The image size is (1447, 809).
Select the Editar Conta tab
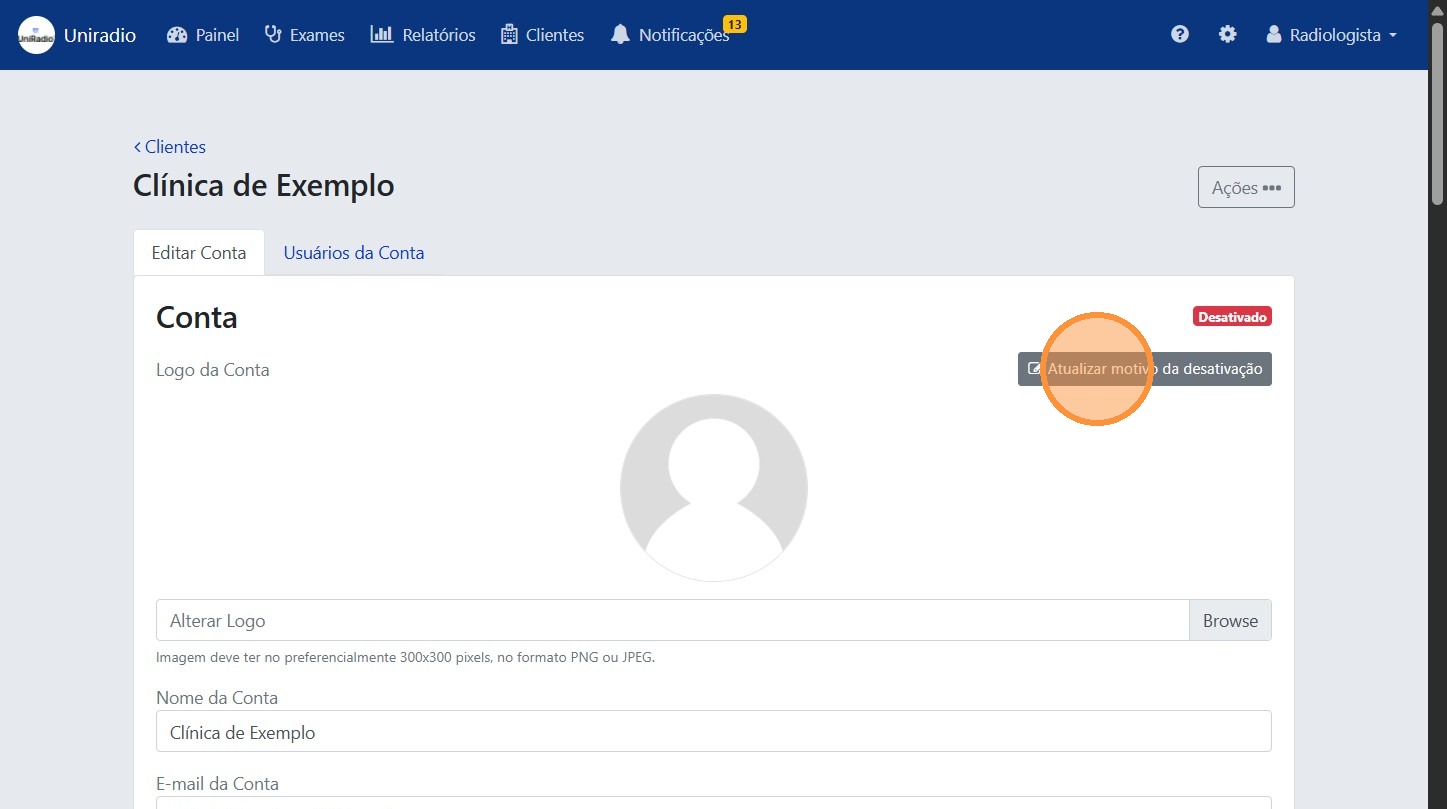coord(198,253)
